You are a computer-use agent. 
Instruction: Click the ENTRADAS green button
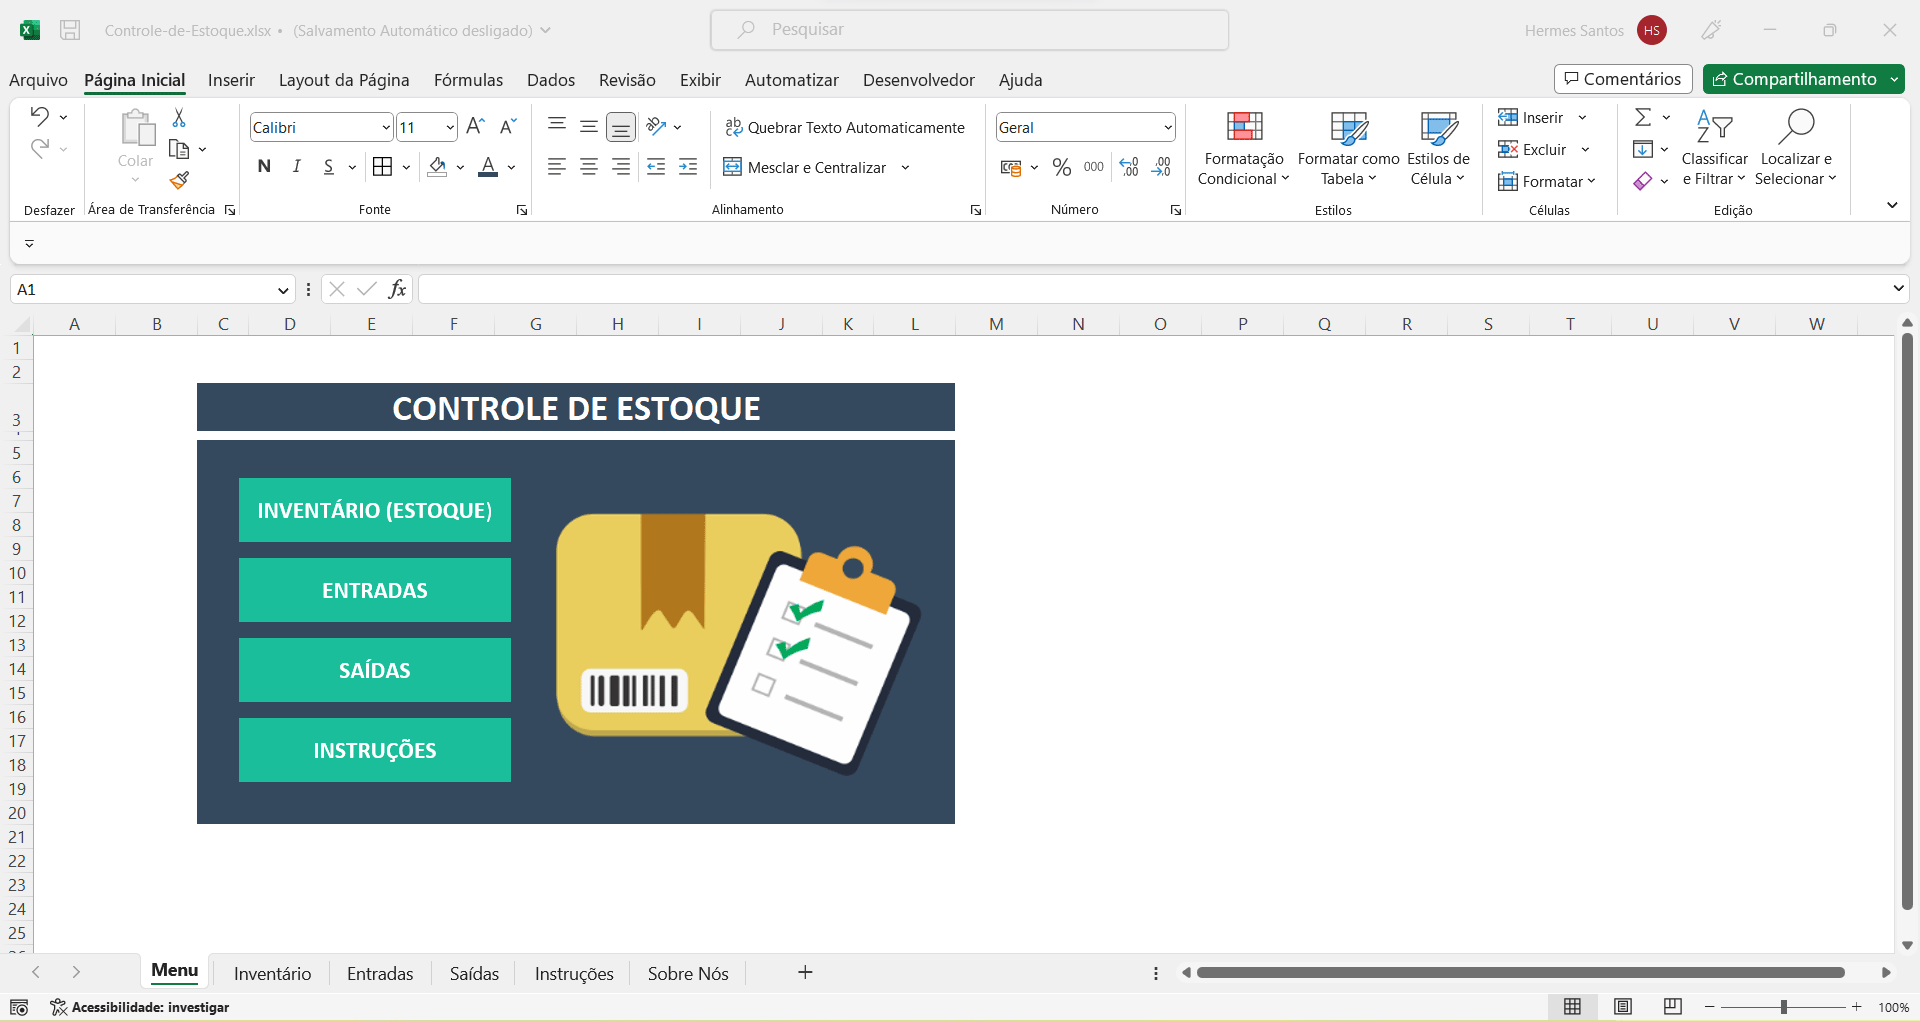pos(375,590)
